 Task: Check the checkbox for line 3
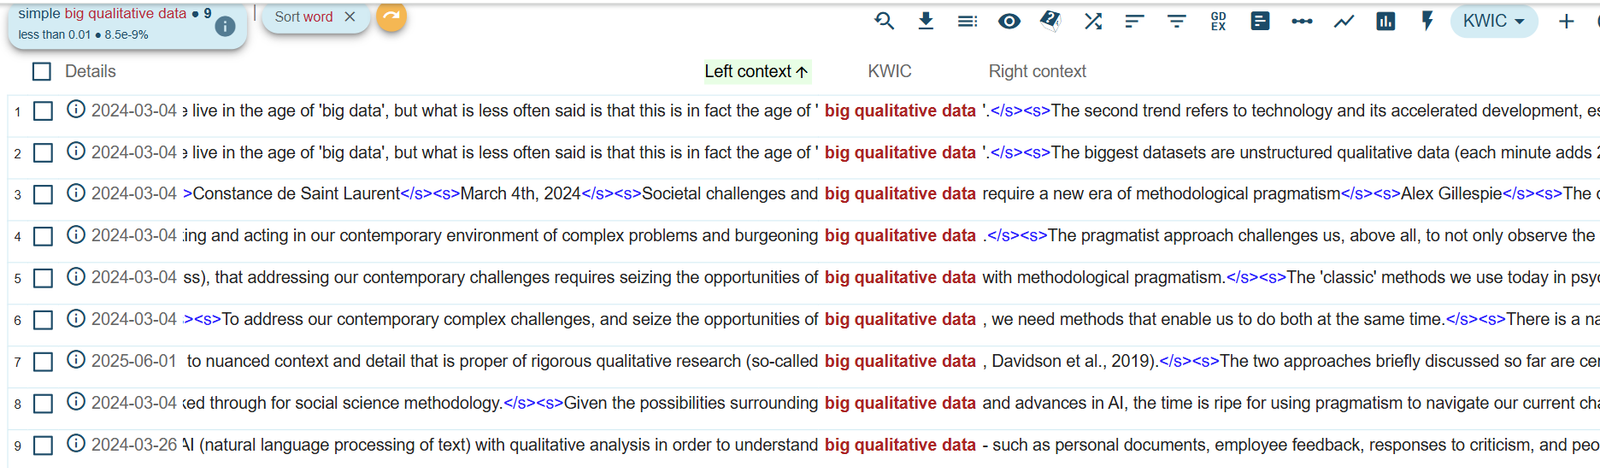(42, 195)
